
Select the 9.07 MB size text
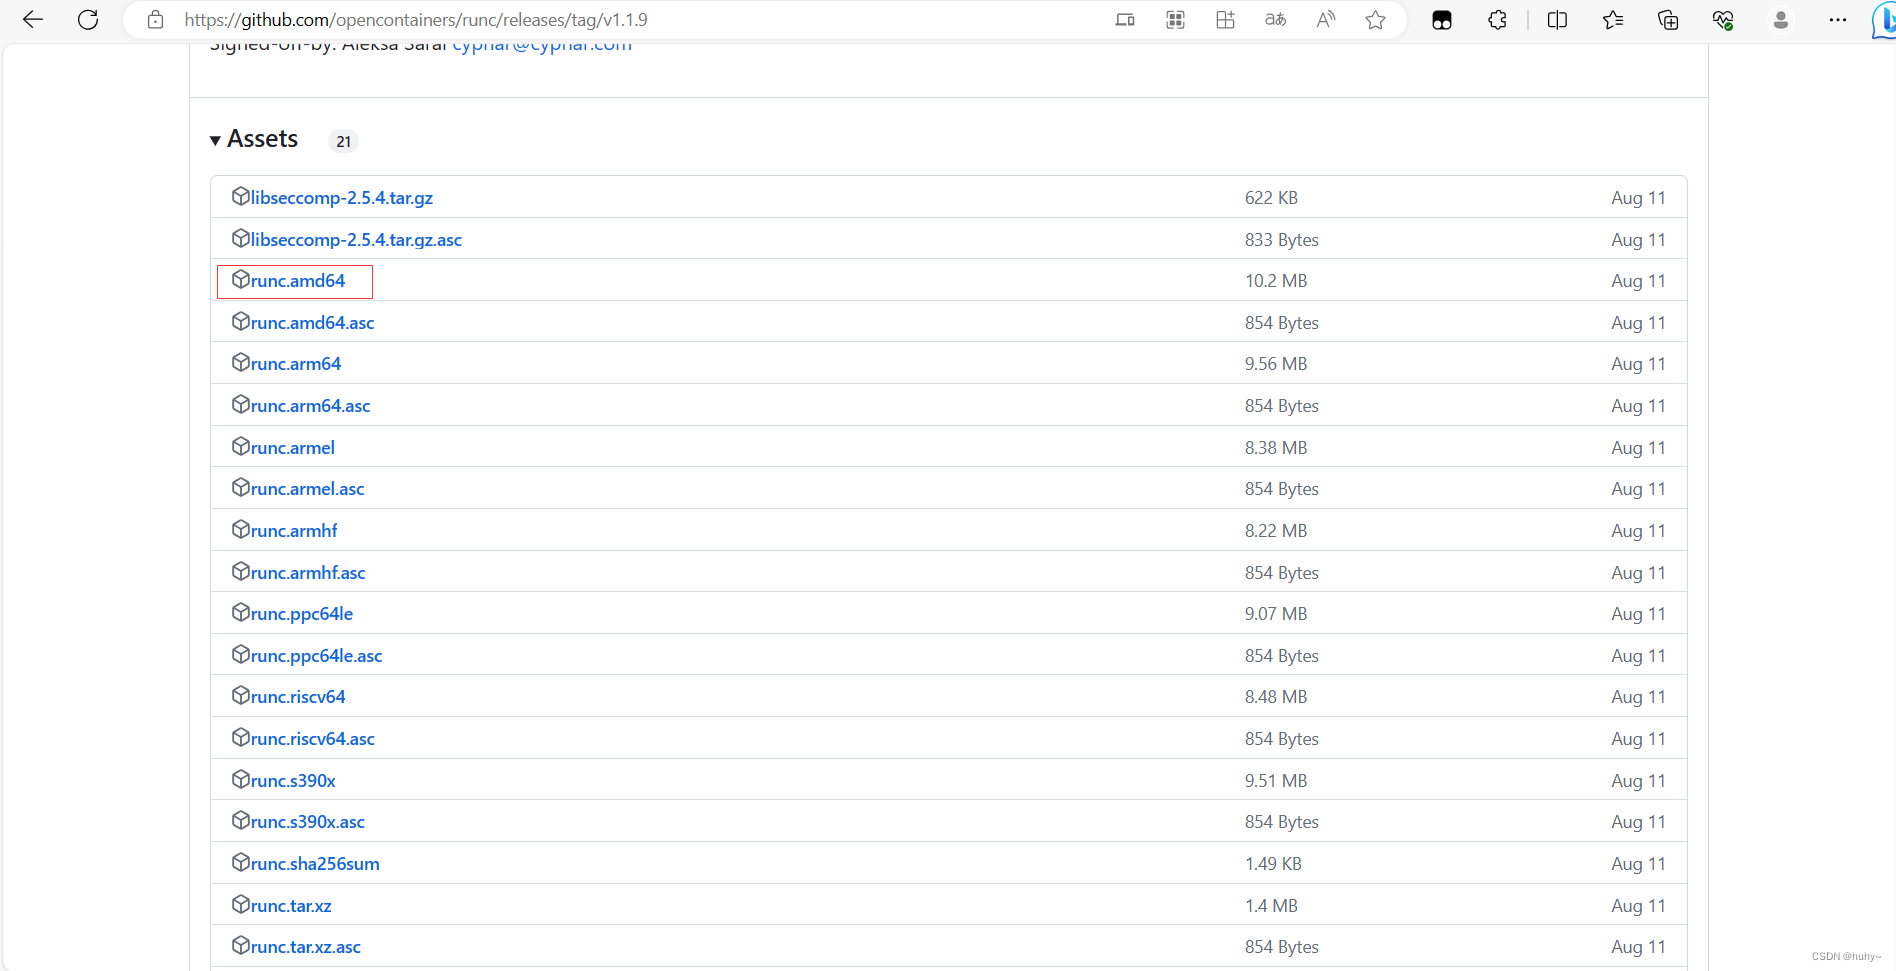[1276, 614]
